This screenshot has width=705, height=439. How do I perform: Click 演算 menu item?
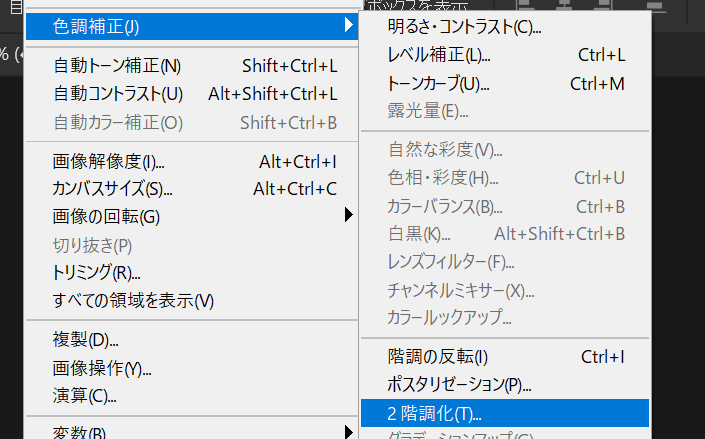click(x=84, y=396)
